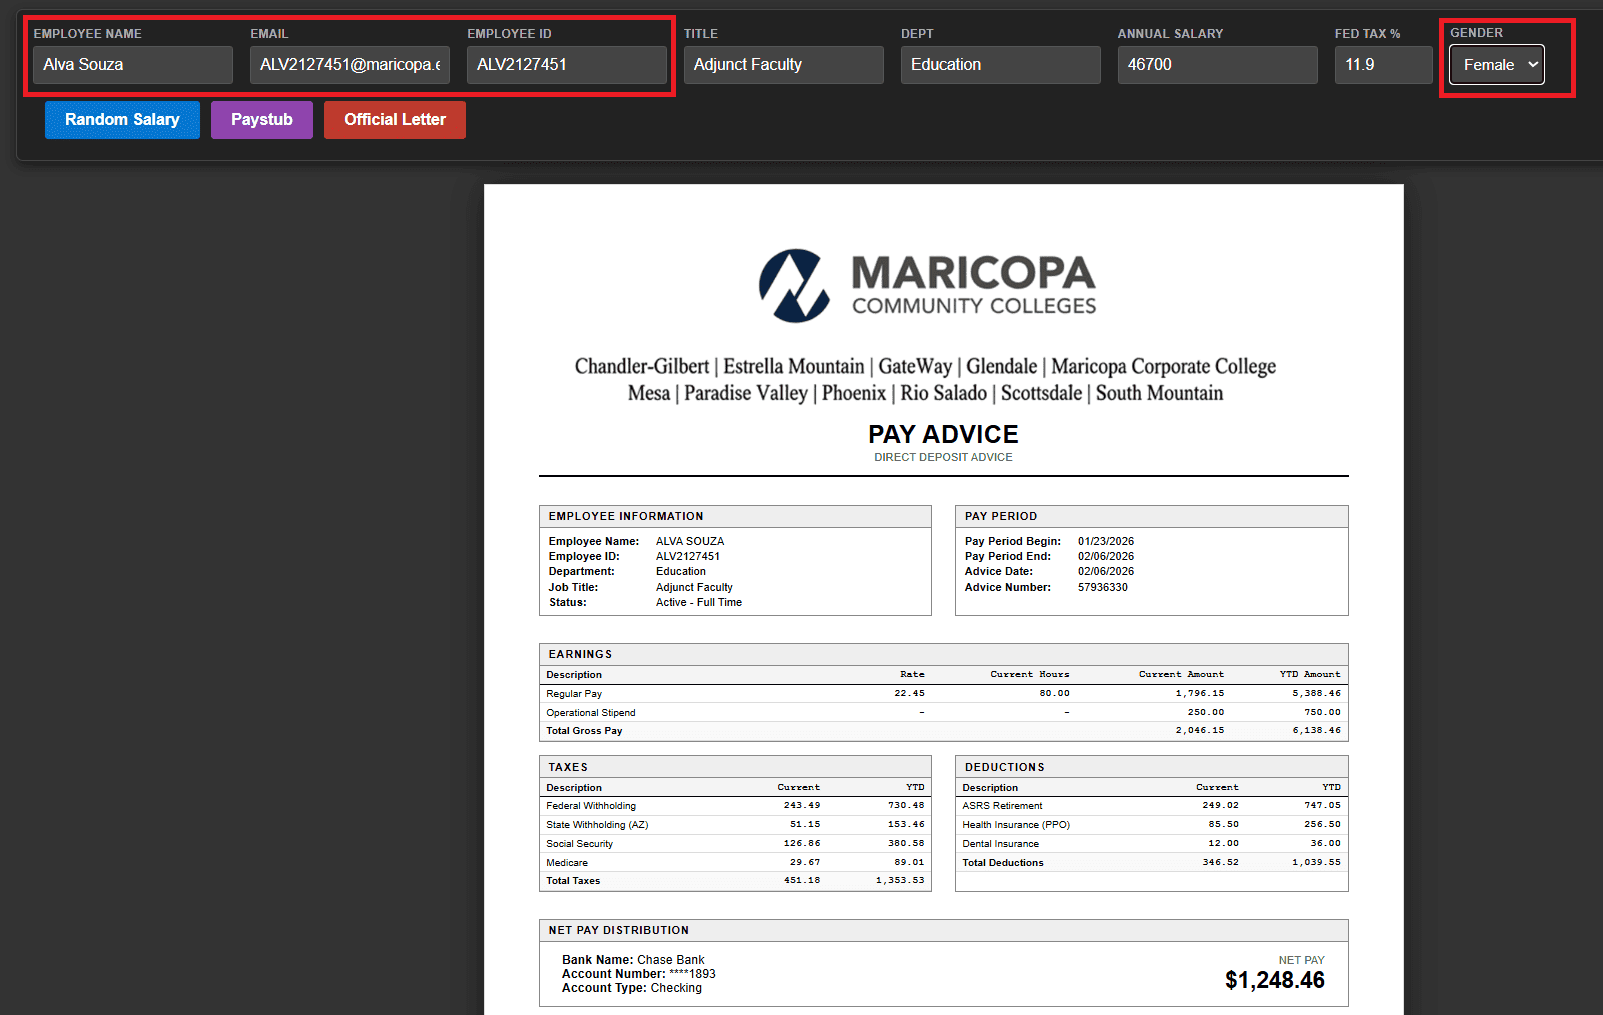Image resolution: width=1603 pixels, height=1015 pixels.
Task: Click into the Email input field
Action: (x=349, y=65)
